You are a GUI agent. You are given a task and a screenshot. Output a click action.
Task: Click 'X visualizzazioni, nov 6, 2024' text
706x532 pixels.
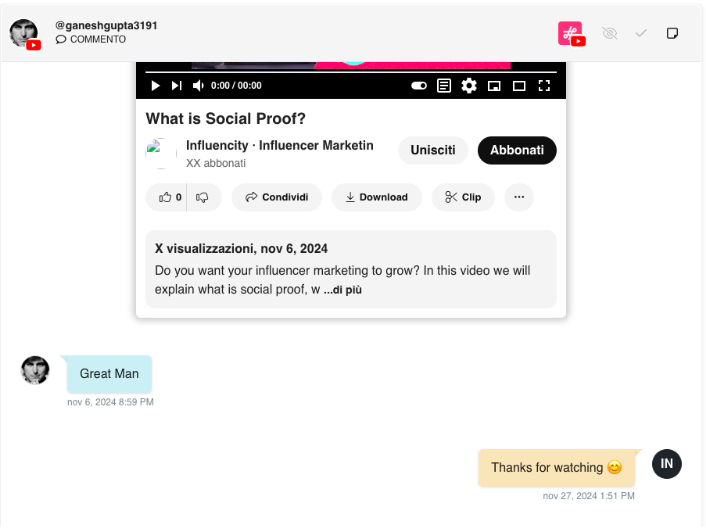(241, 249)
